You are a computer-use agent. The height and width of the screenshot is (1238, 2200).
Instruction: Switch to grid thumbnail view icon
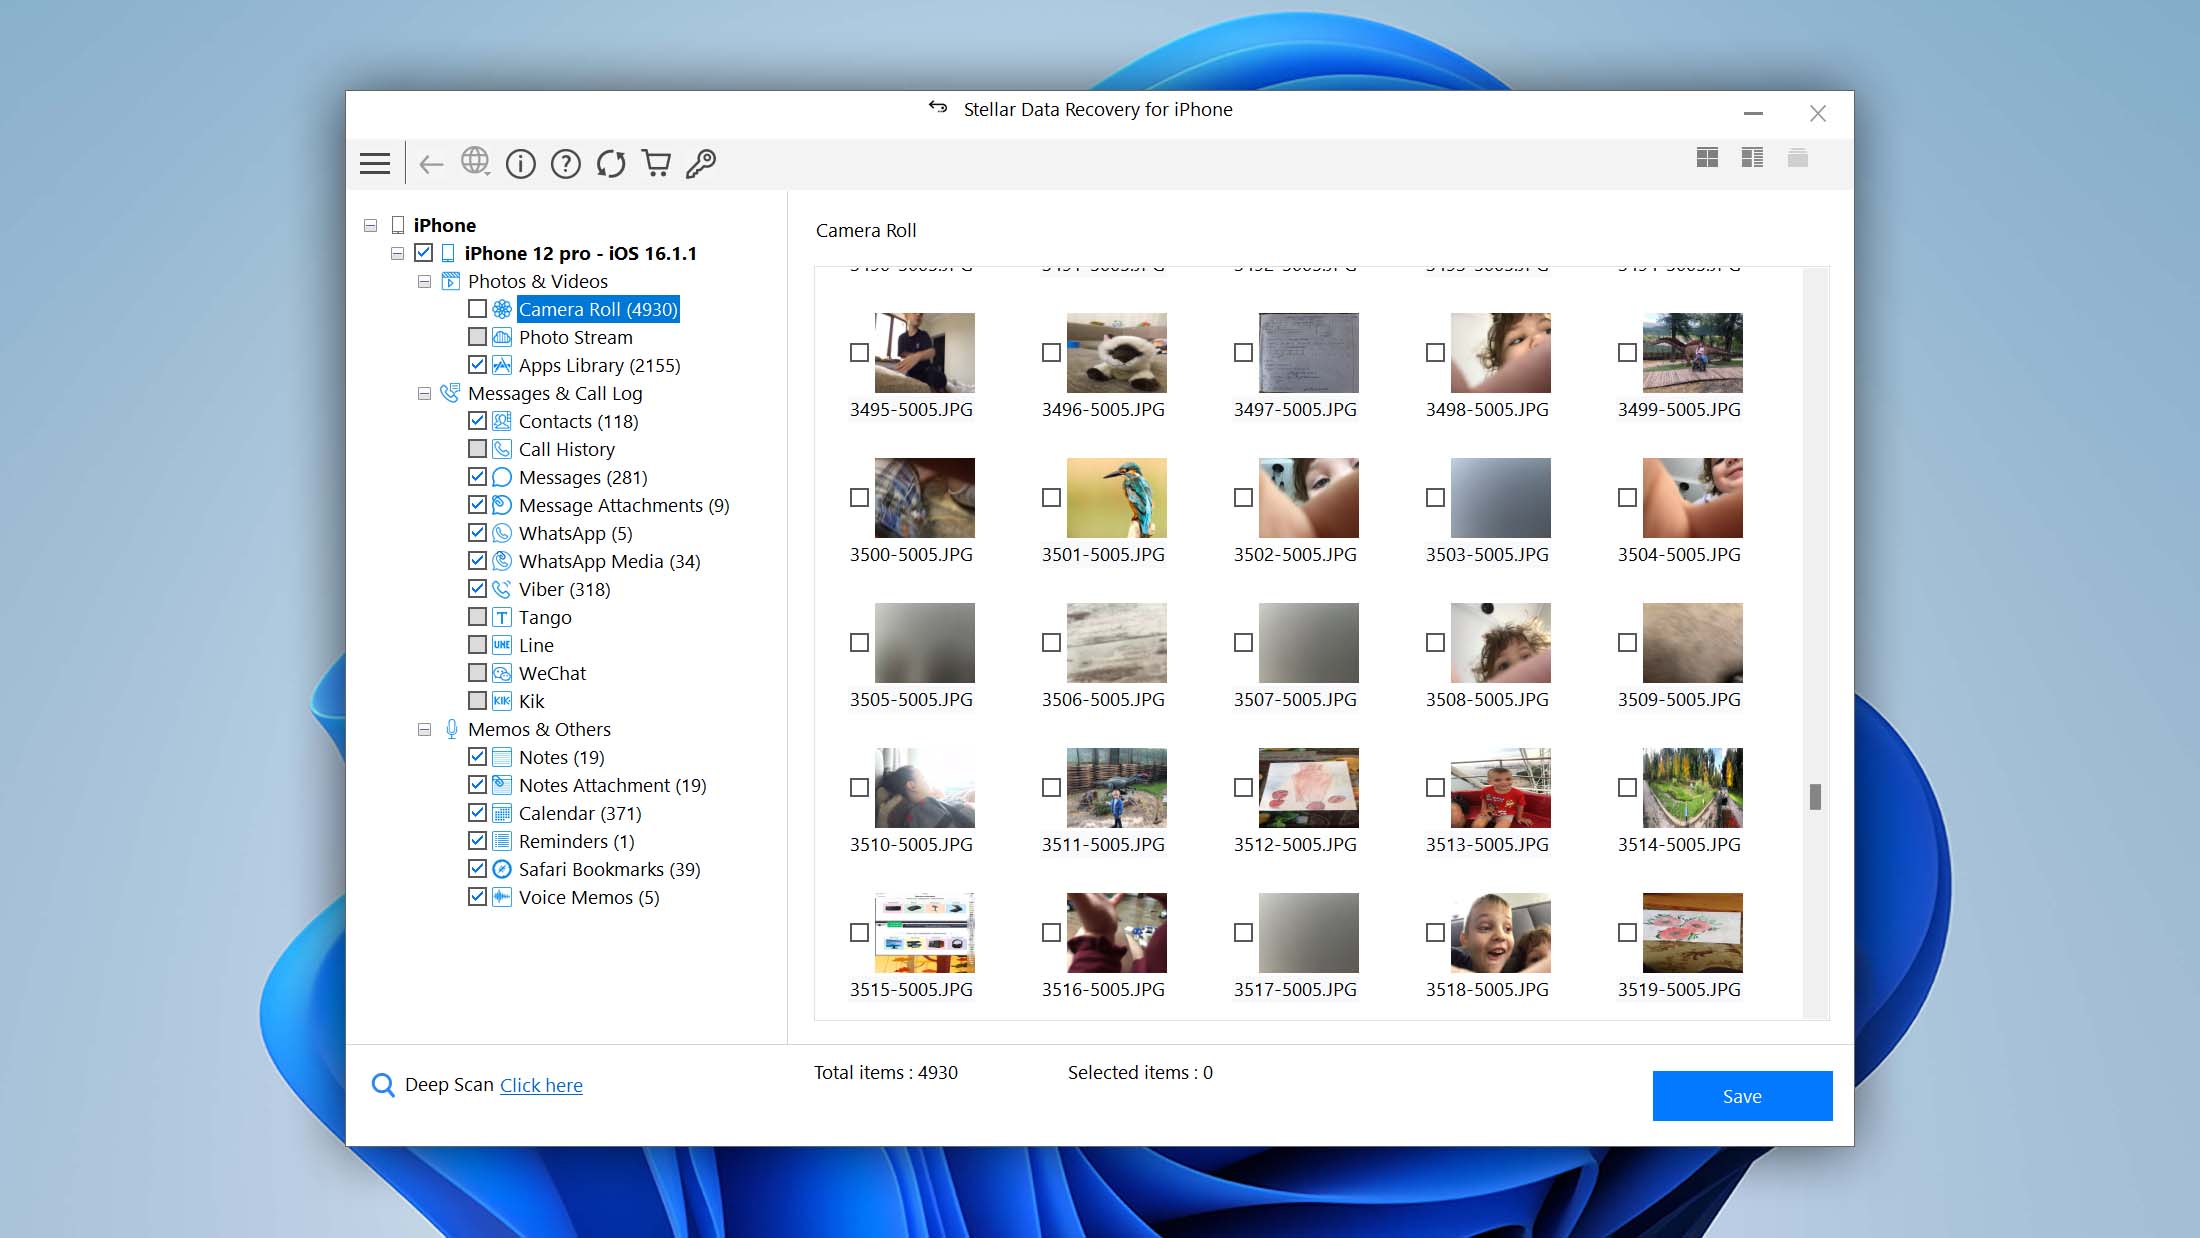(1707, 157)
